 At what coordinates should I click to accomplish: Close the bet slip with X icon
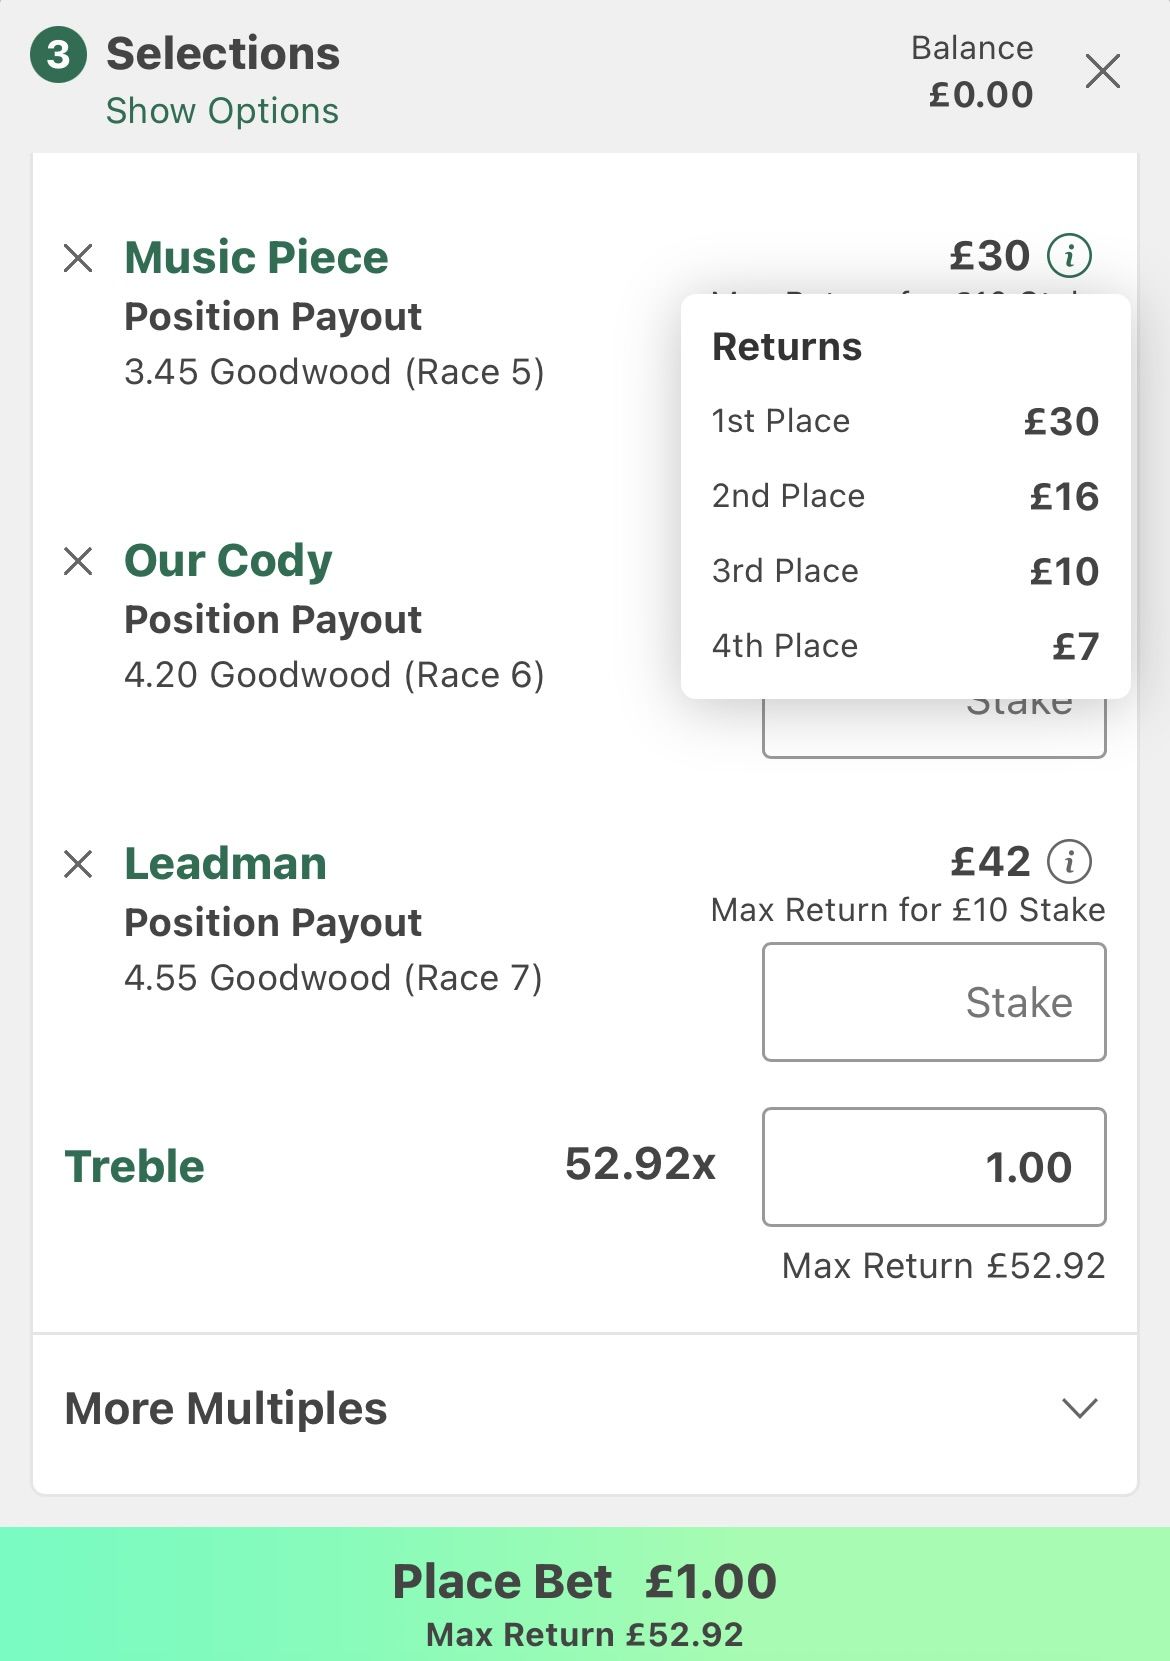1102,72
